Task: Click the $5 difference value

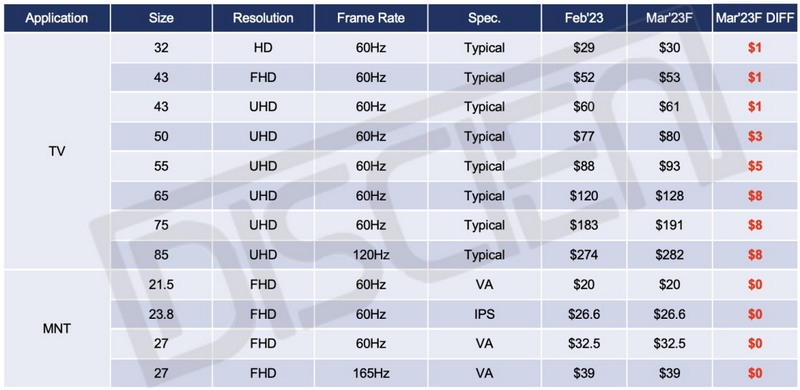Action: (755, 166)
